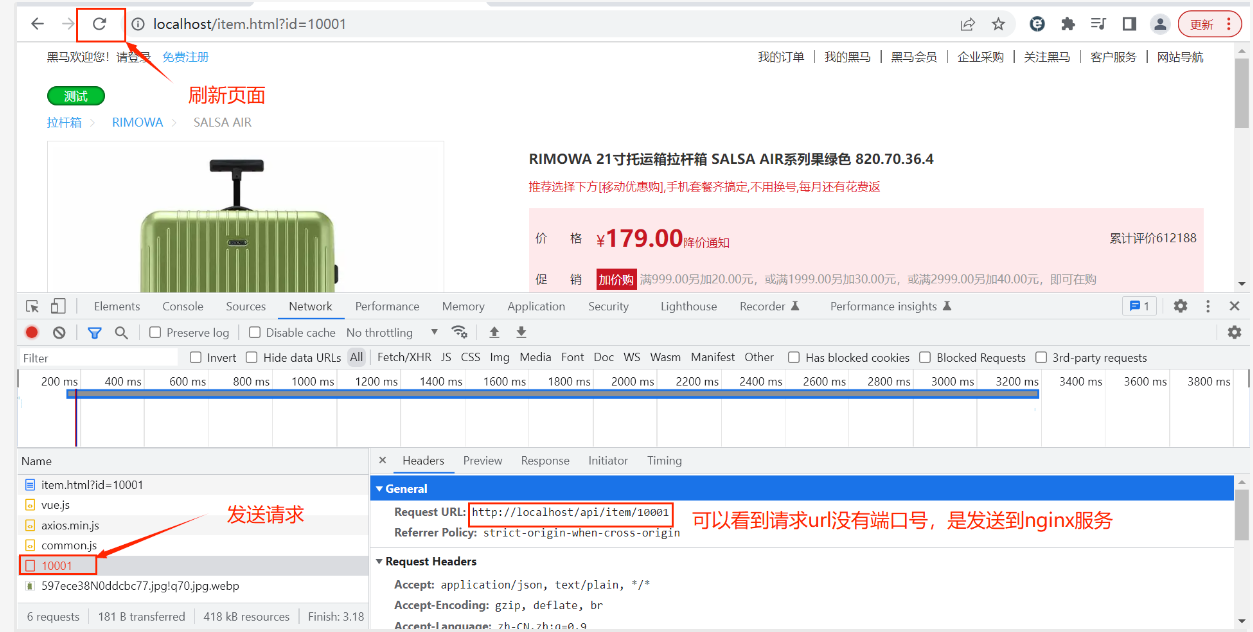Open the Console tab
1253x632 pixels.
click(183, 306)
